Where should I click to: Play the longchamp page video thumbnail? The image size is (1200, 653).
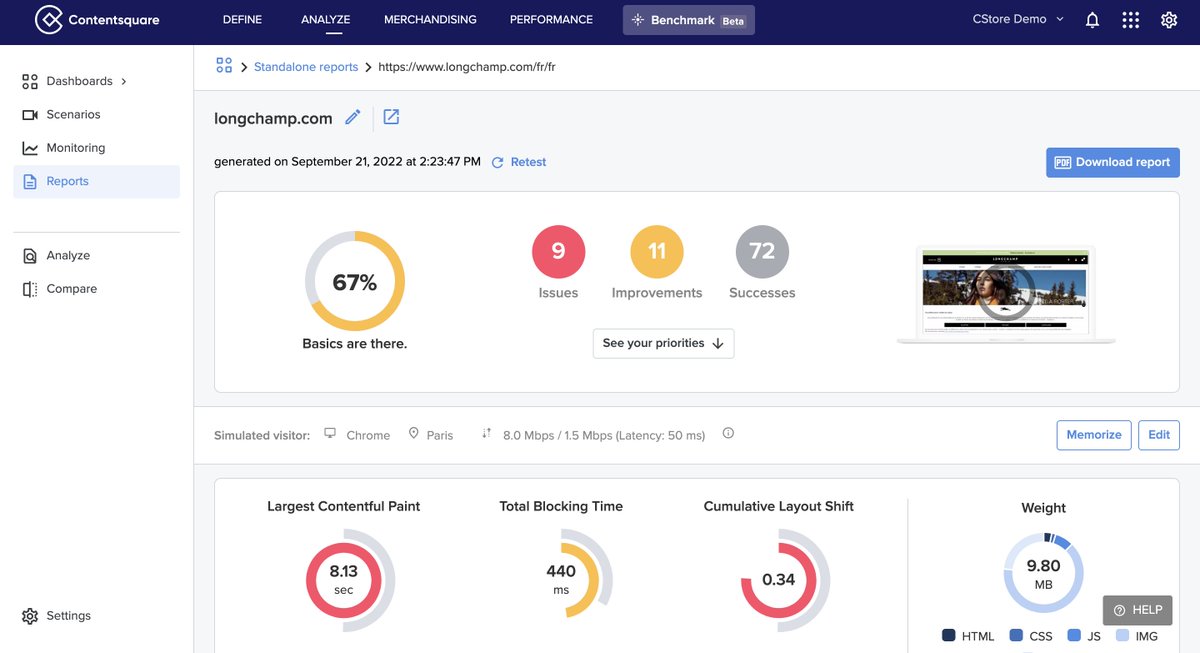click(1004, 295)
